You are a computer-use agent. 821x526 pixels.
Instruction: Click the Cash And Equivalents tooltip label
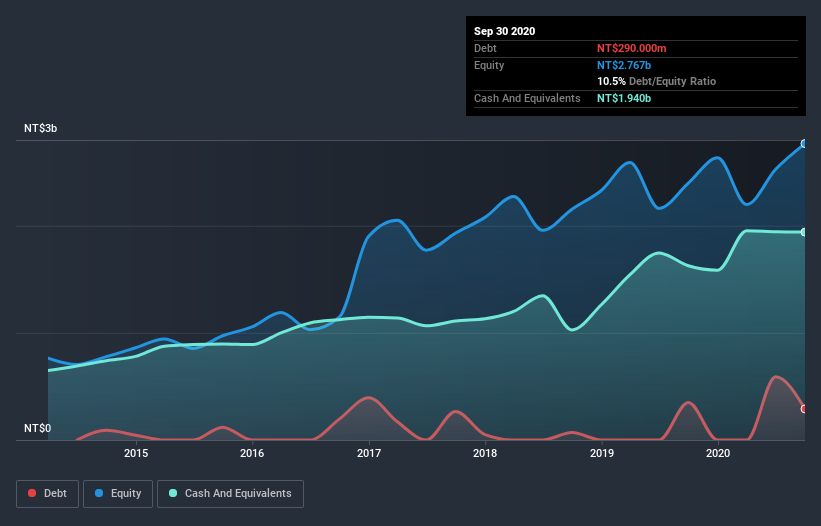click(x=527, y=98)
